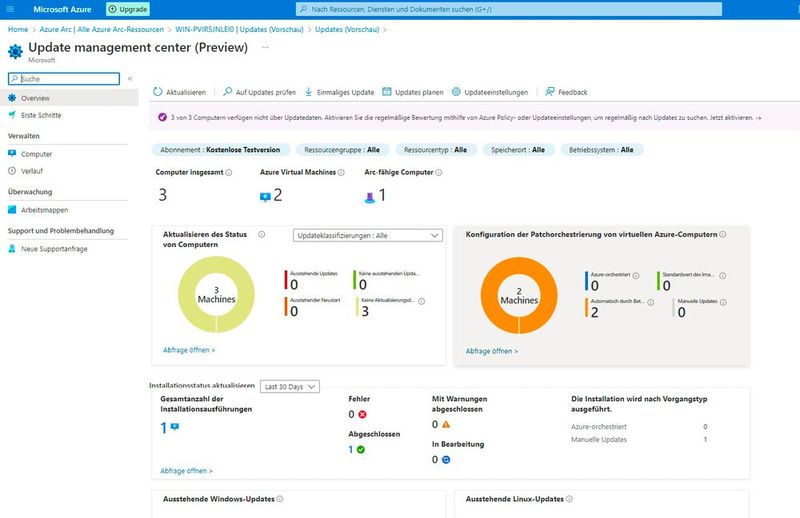This screenshot has width=800, height=518.
Task: Click the purple notification banner icon
Action: (162, 117)
